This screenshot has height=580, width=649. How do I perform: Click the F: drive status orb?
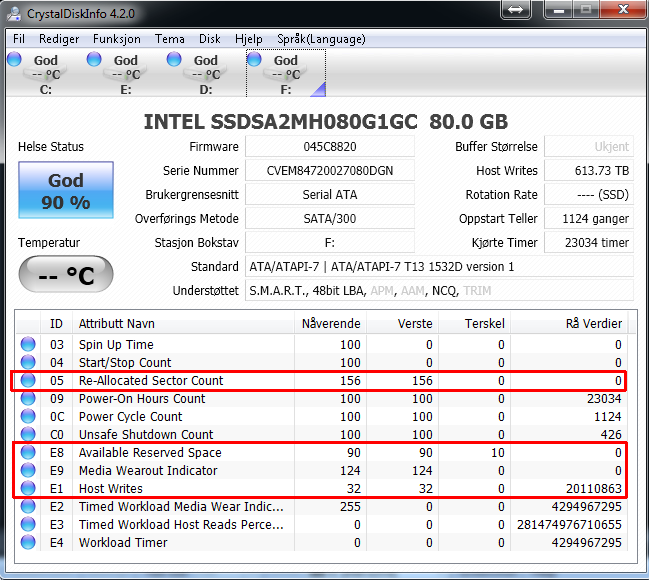[x=254, y=59]
